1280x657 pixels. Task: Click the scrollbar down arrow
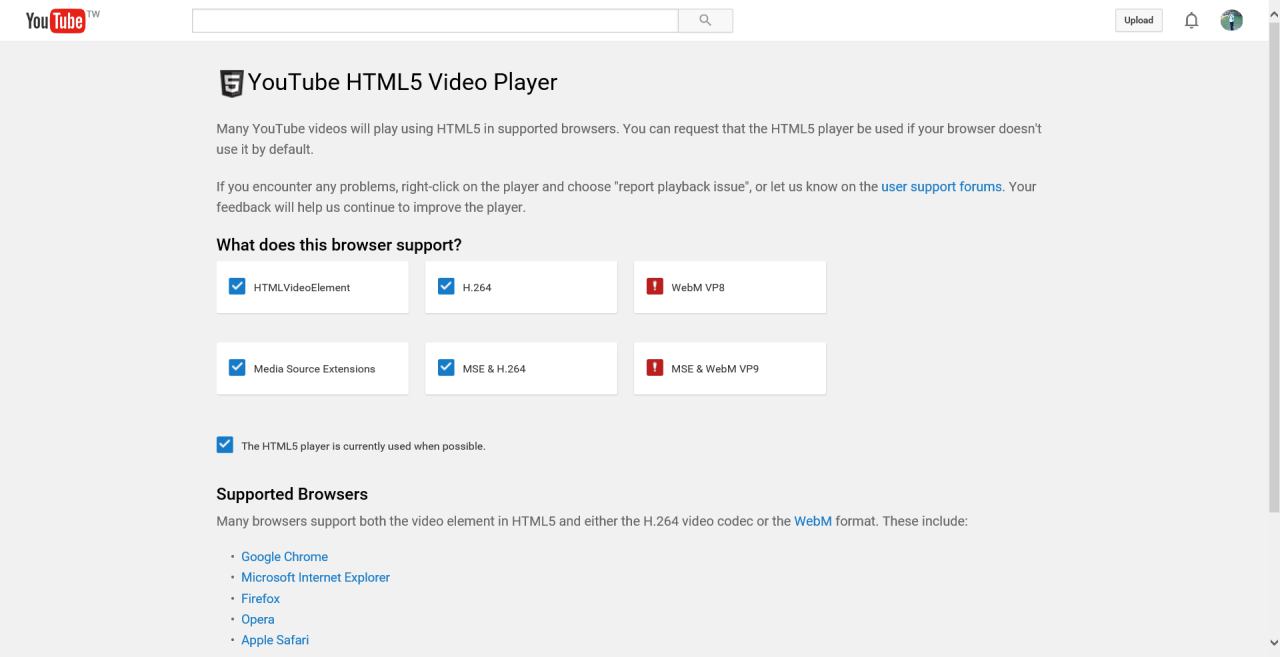1273,643
